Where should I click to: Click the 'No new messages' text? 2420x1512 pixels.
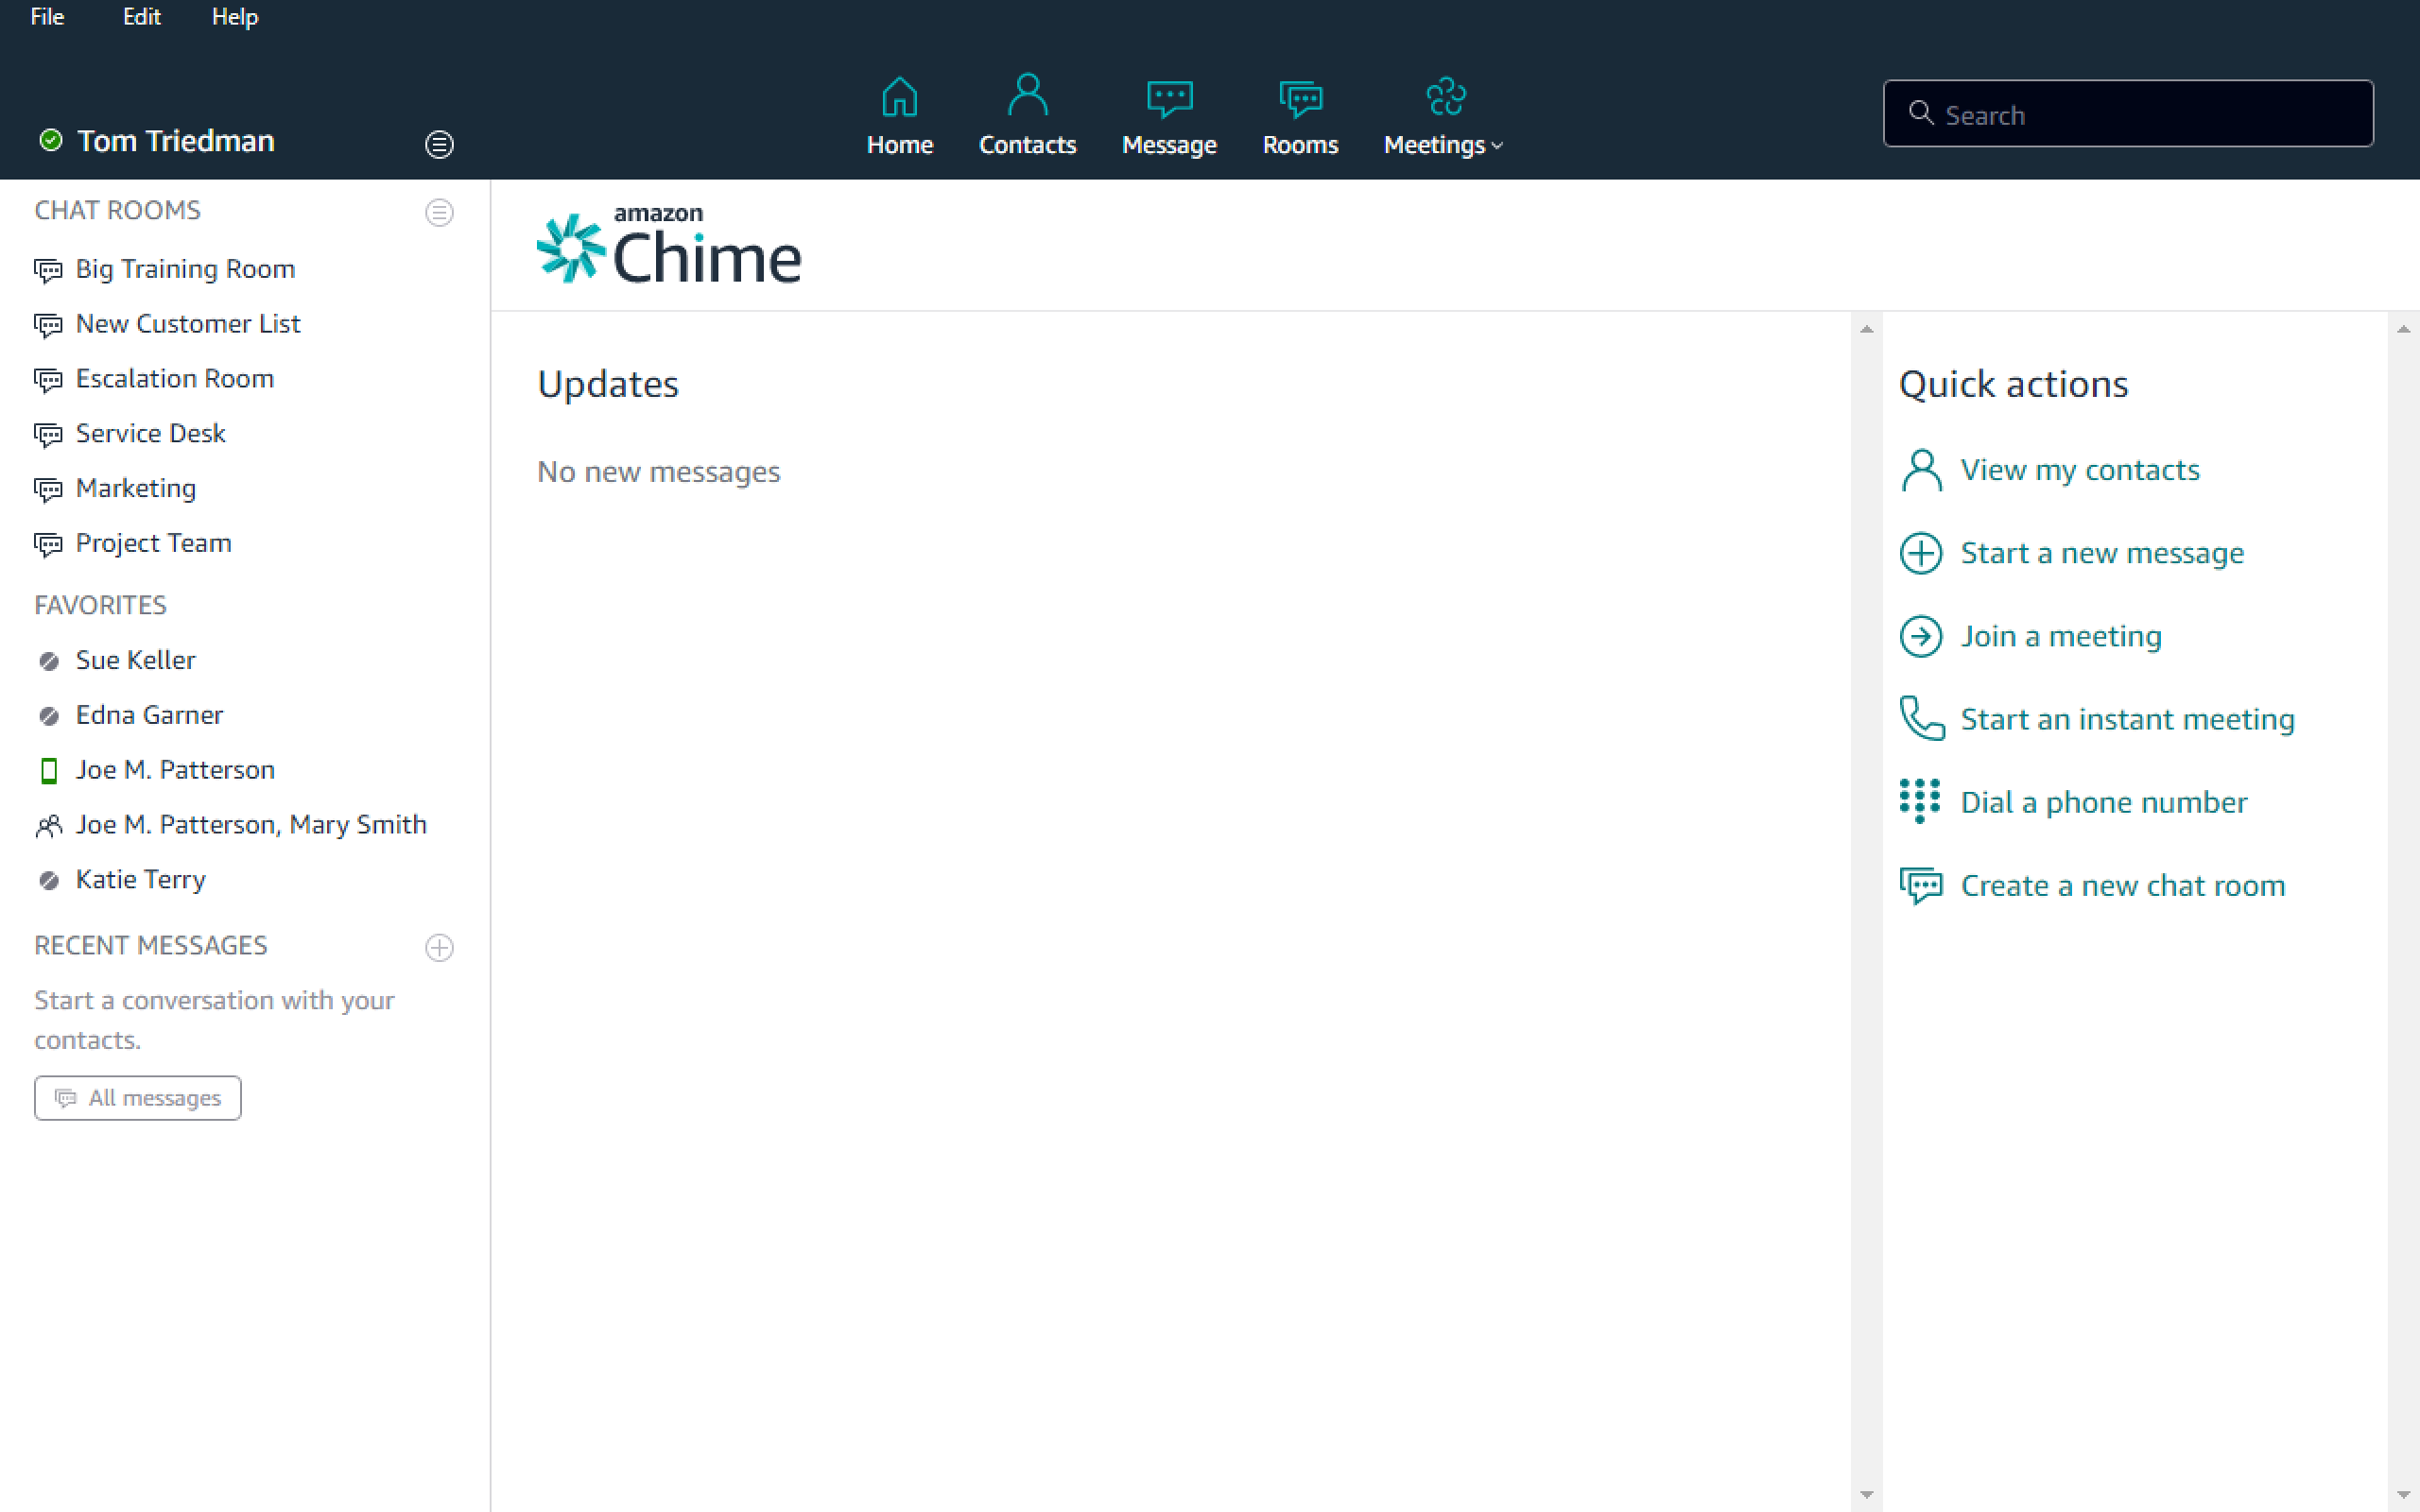point(658,472)
